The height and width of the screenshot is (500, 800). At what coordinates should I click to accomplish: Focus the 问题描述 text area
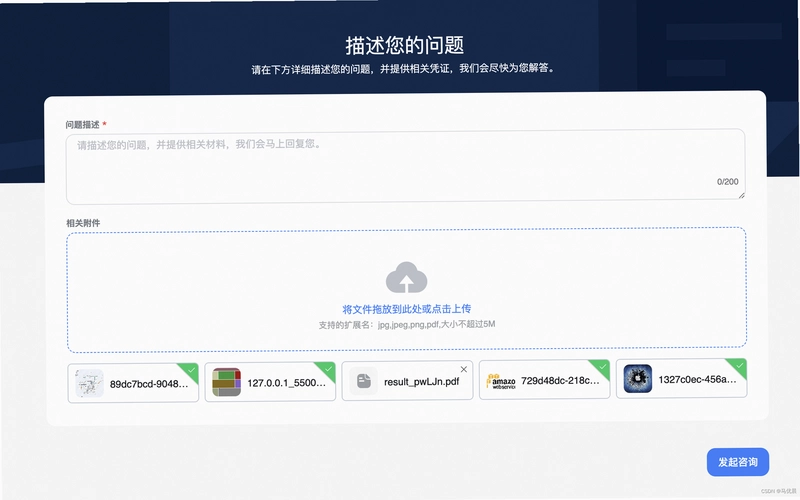click(406, 167)
